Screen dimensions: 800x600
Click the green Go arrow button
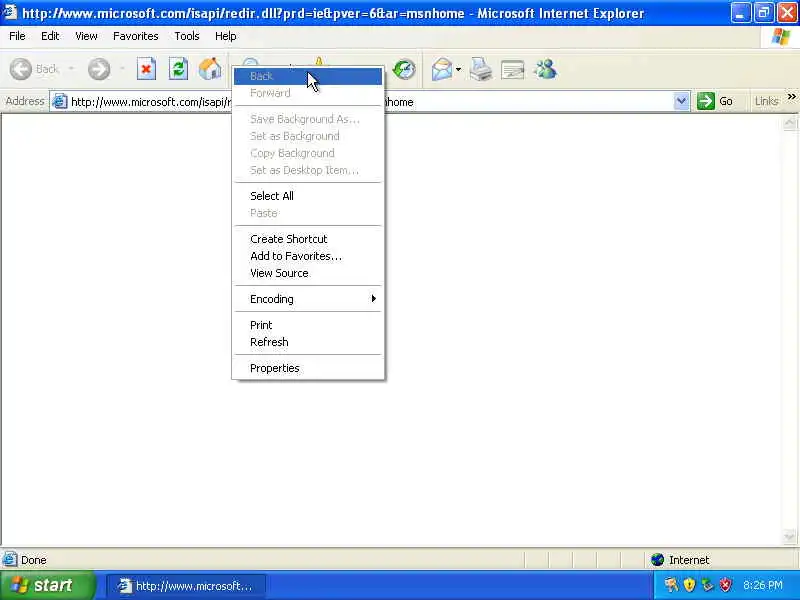706,101
